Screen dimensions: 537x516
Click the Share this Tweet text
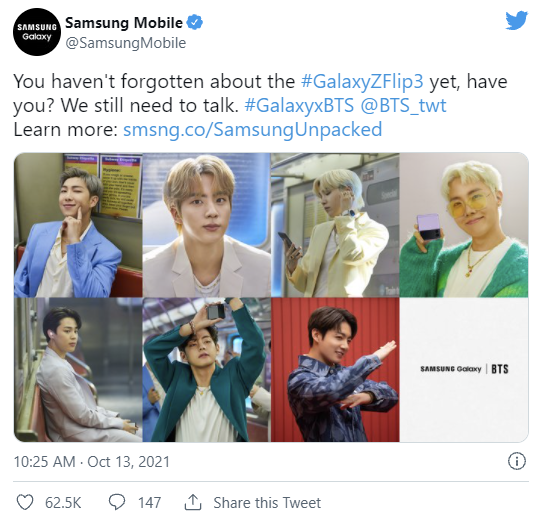coord(267,503)
